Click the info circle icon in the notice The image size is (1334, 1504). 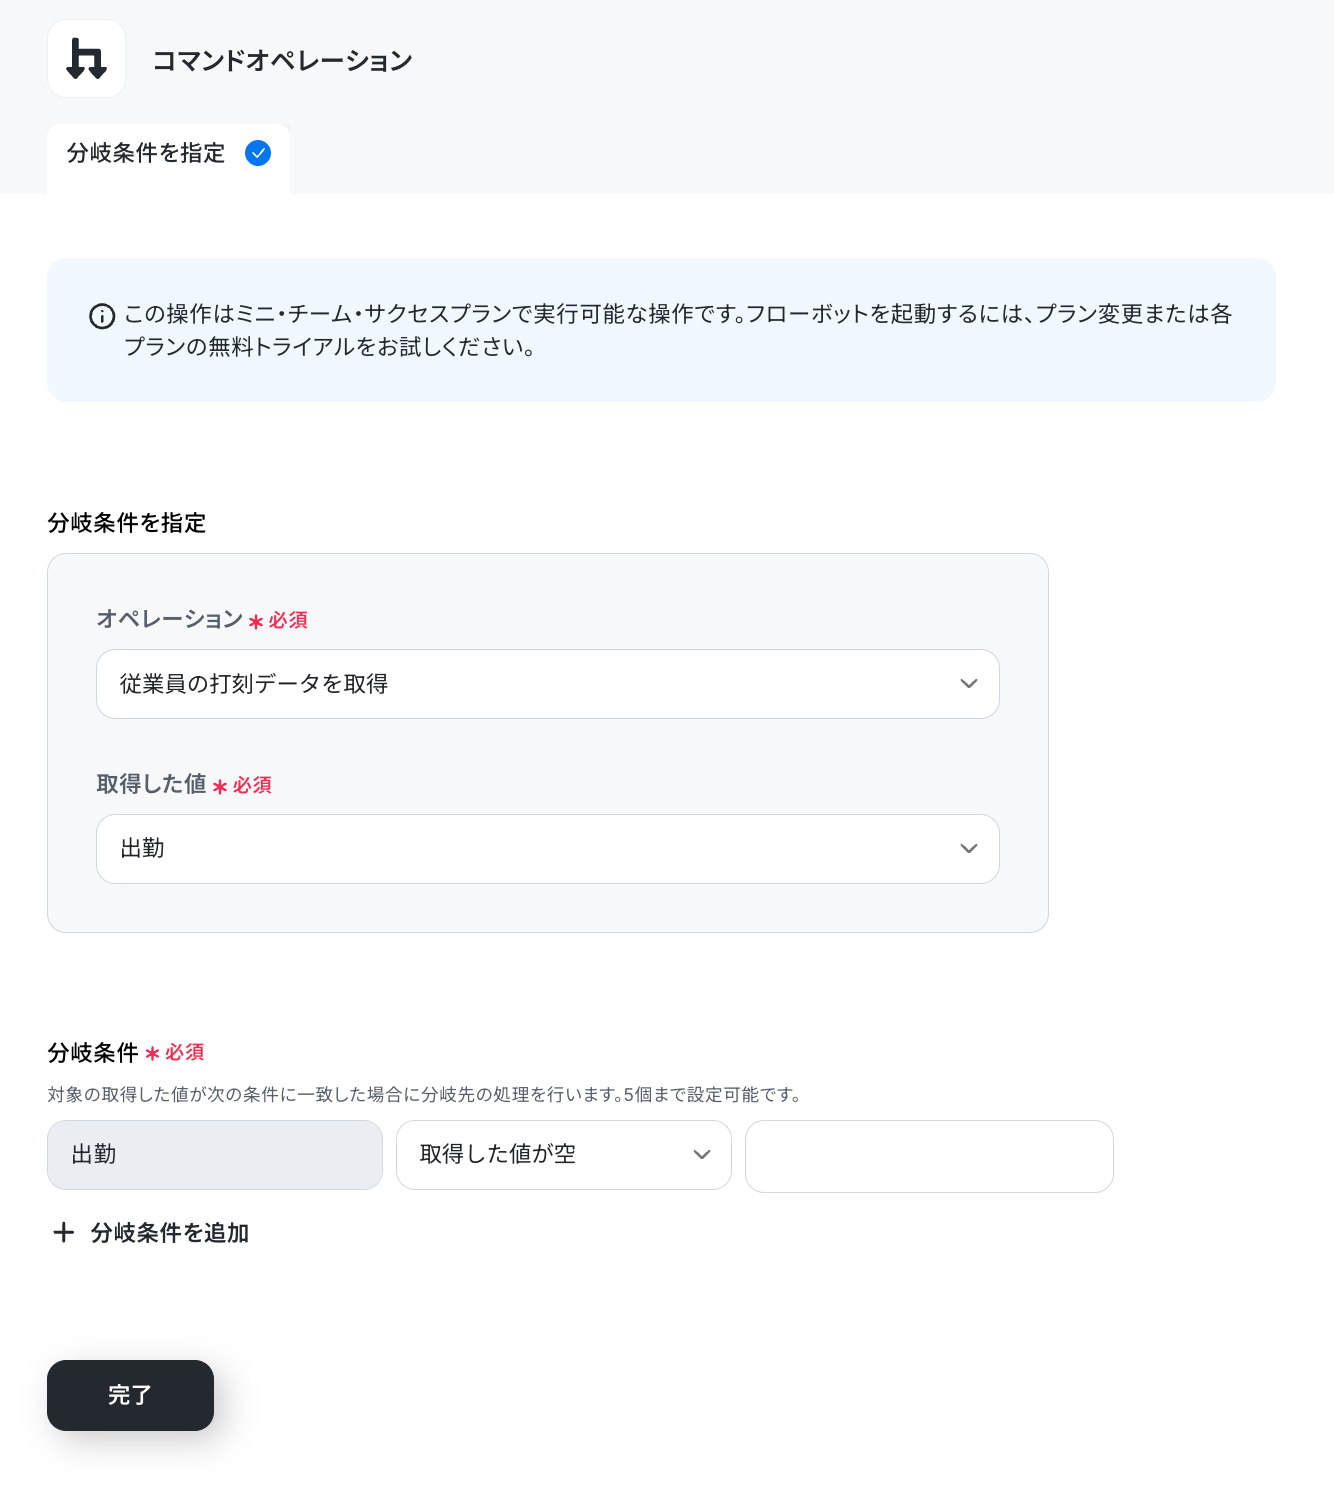[x=102, y=316]
